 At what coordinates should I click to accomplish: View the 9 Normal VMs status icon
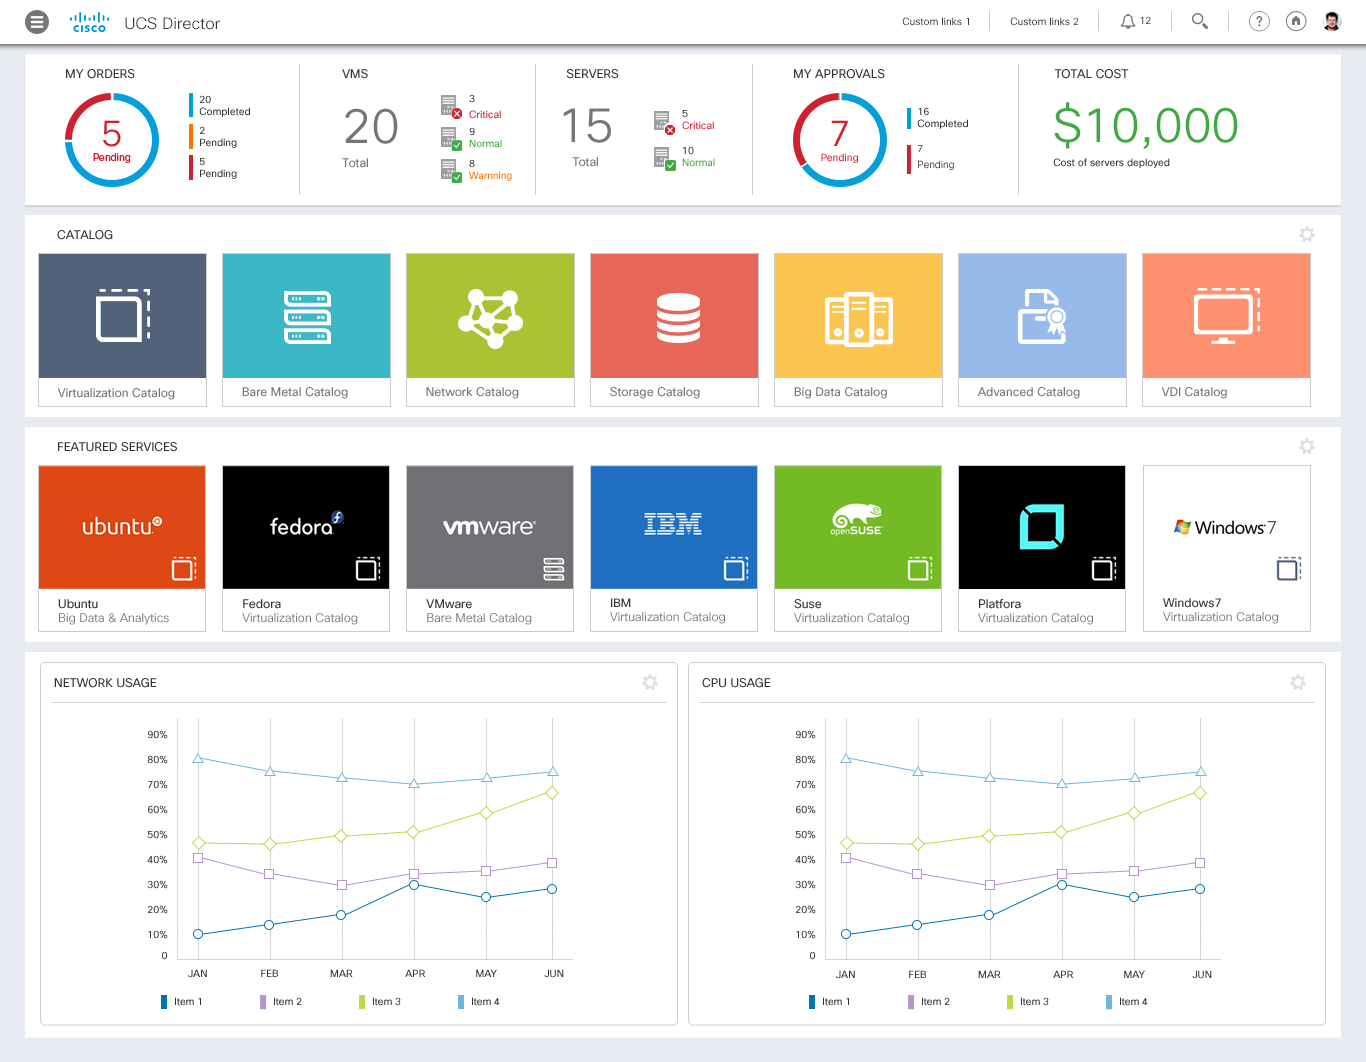pyautogui.click(x=450, y=138)
